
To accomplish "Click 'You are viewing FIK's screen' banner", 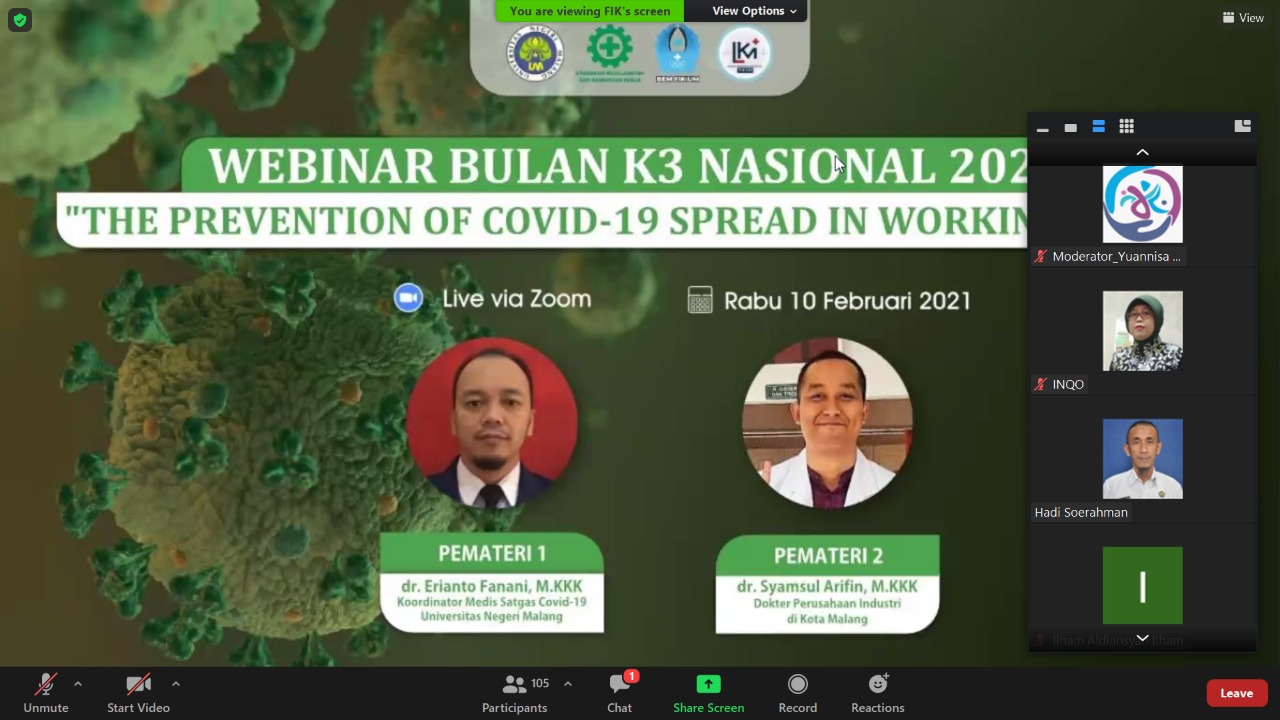I will click(x=590, y=11).
